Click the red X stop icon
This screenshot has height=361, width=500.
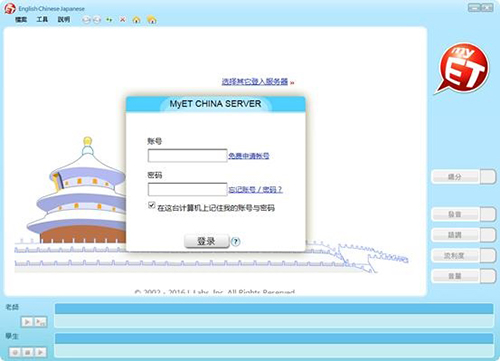coord(123,20)
